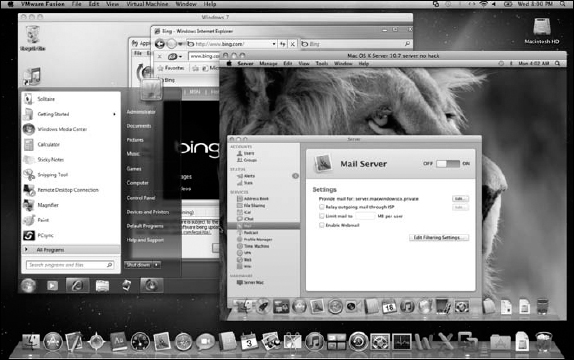Launch Magnifier from the Start menu

71,205
